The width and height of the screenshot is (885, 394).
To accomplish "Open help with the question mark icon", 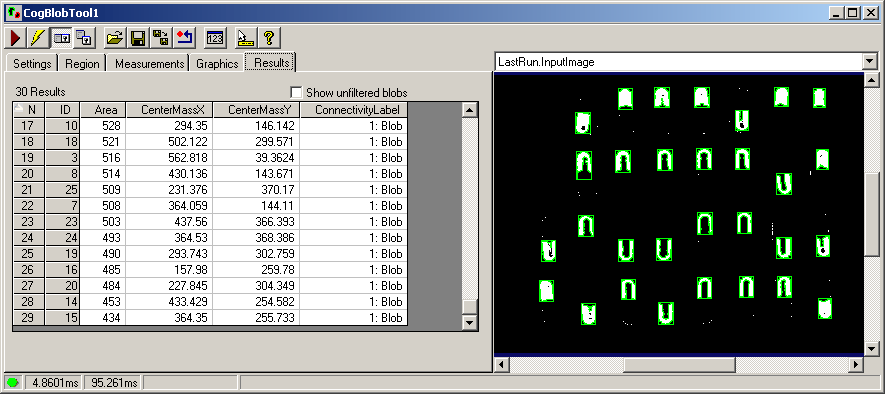I will [x=269, y=38].
